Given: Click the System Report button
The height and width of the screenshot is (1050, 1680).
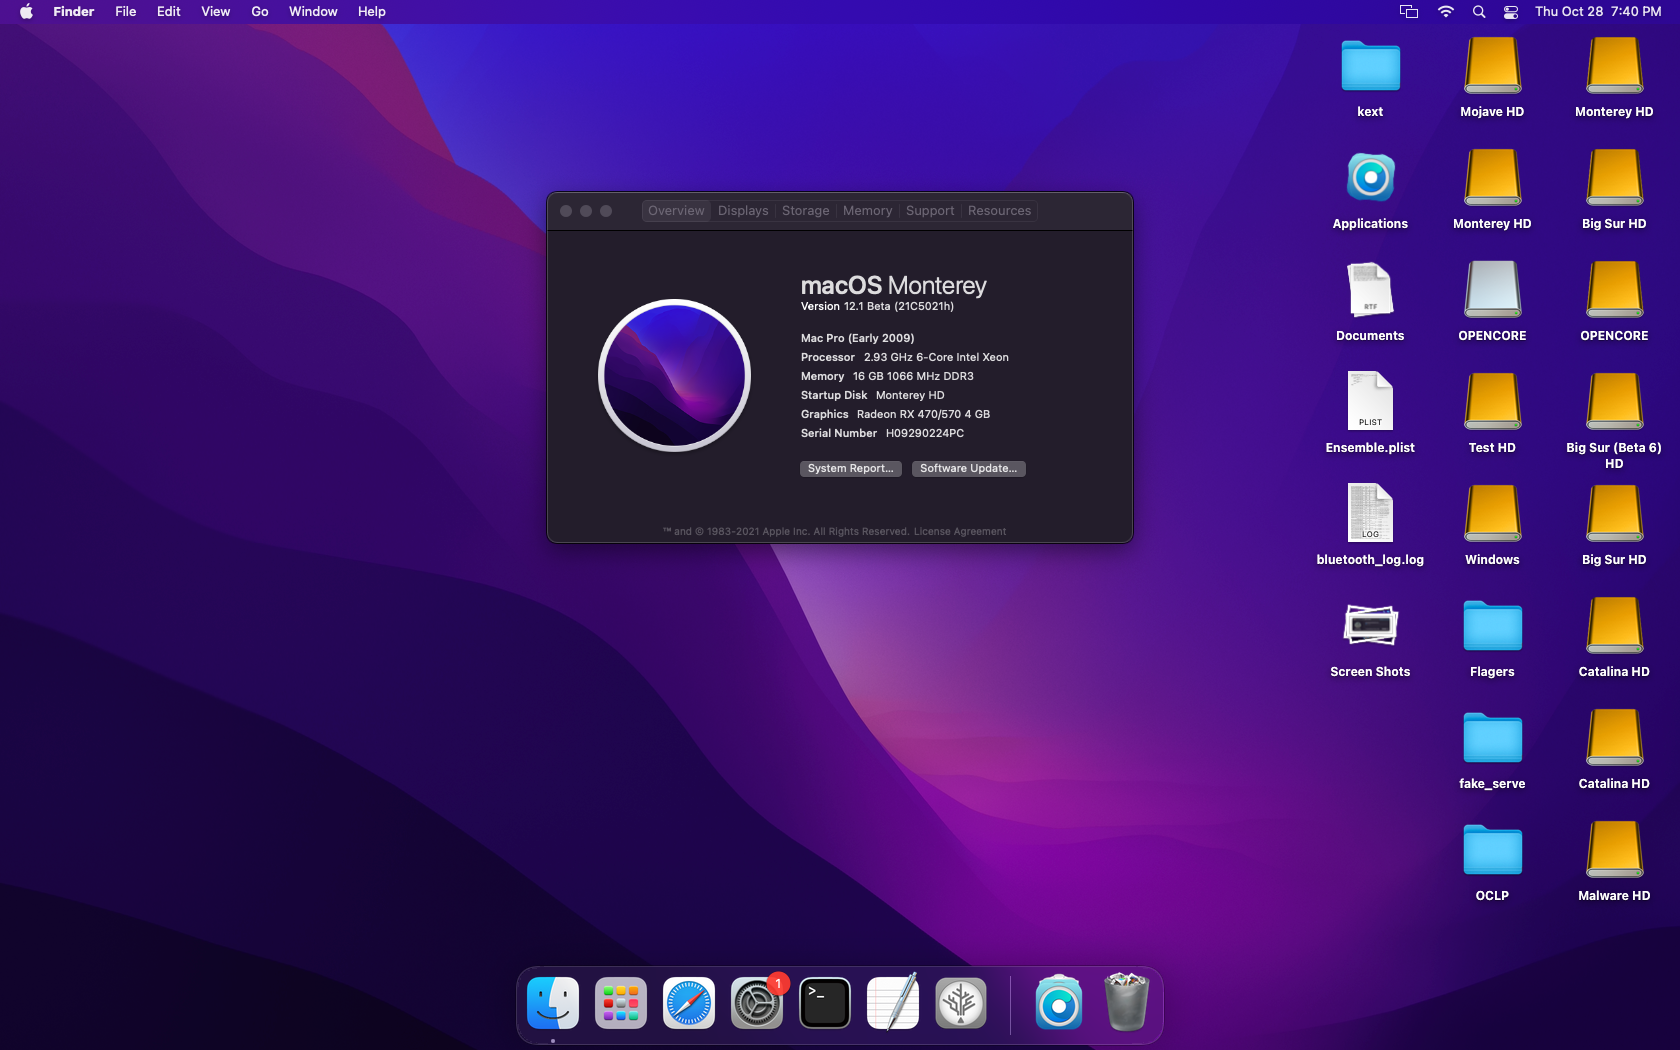Looking at the screenshot, I should pos(850,468).
